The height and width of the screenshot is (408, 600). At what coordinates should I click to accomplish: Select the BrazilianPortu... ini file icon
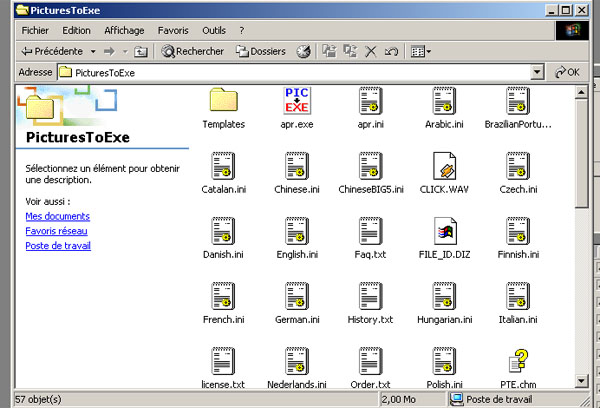518,101
